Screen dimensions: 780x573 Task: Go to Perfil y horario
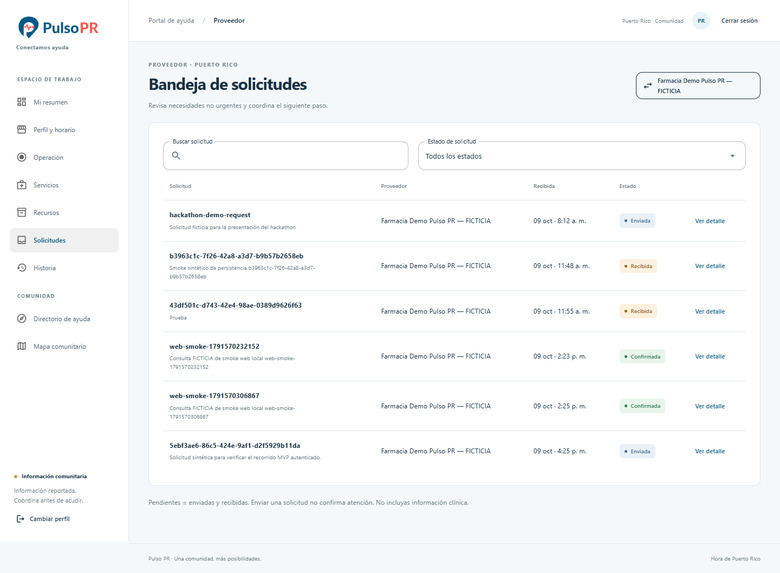pos(64,130)
